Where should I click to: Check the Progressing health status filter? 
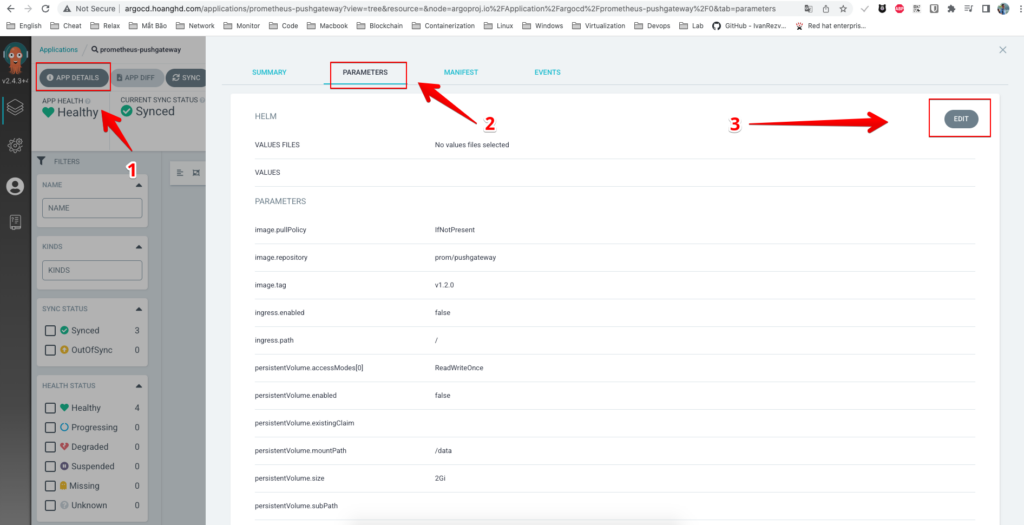pos(50,427)
